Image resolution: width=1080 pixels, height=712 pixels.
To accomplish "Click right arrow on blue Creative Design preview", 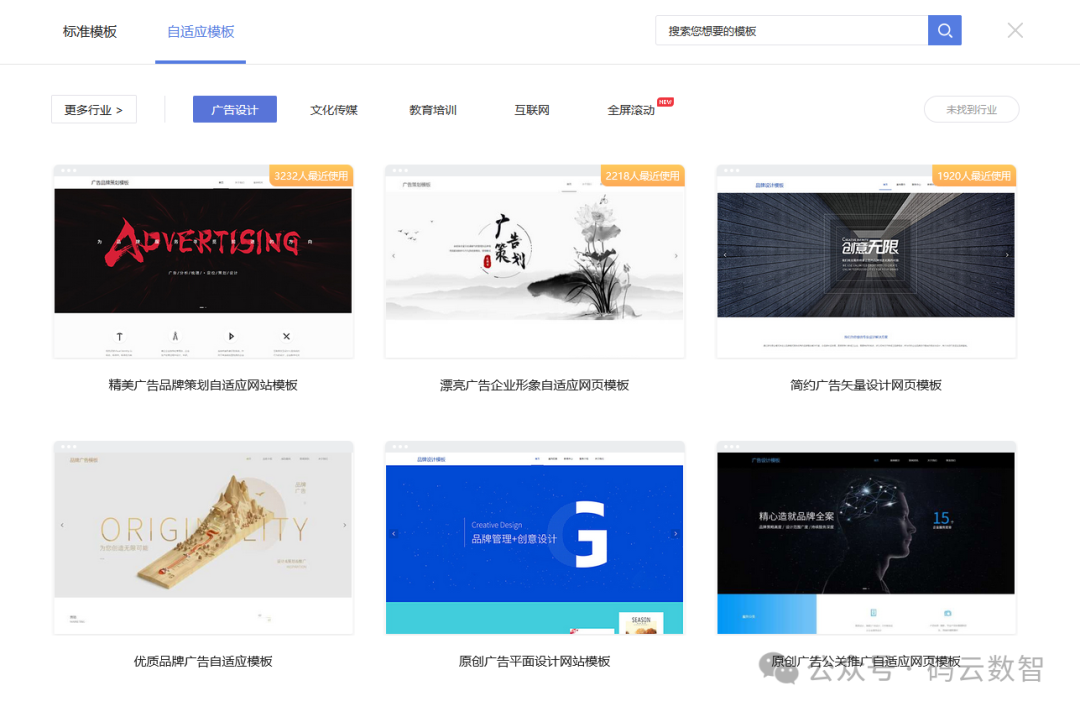I will (x=676, y=533).
